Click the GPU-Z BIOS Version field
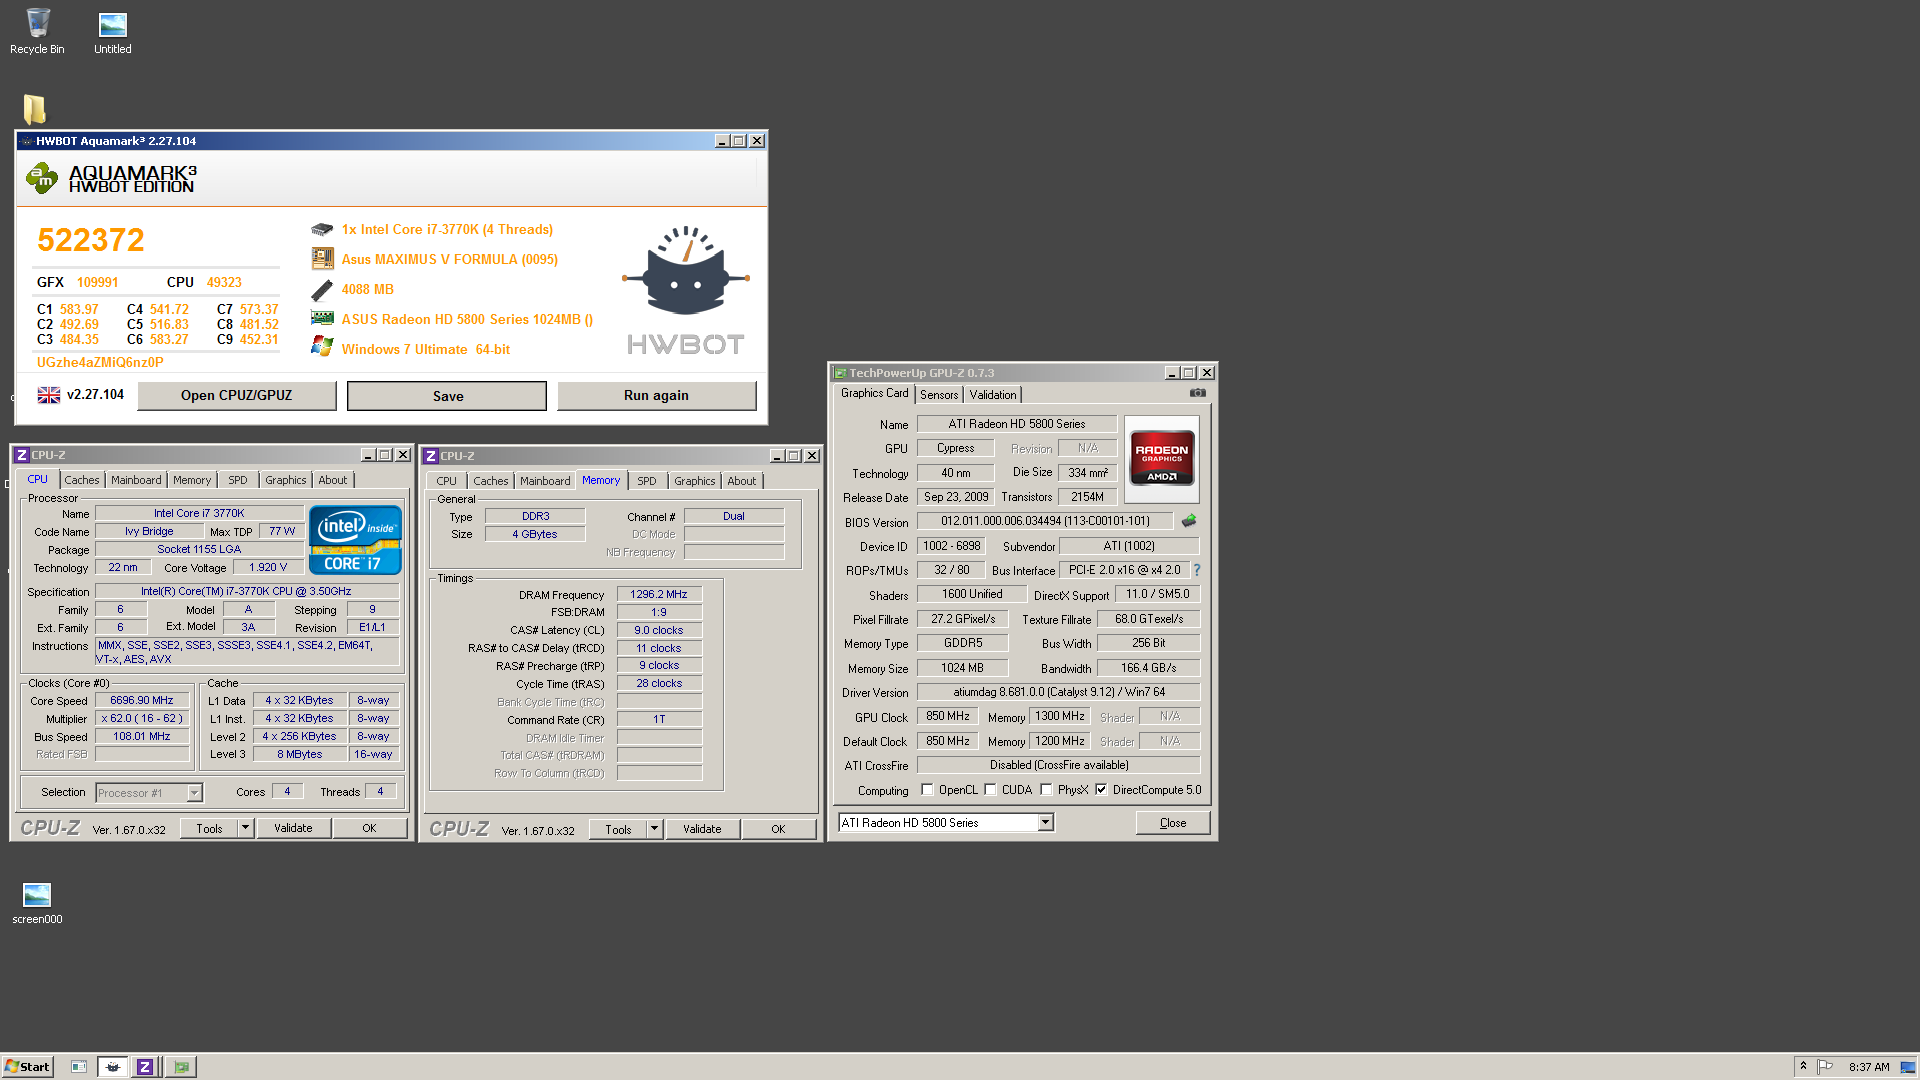The image size is (1920, 1080). click(x=1045, y=521)
